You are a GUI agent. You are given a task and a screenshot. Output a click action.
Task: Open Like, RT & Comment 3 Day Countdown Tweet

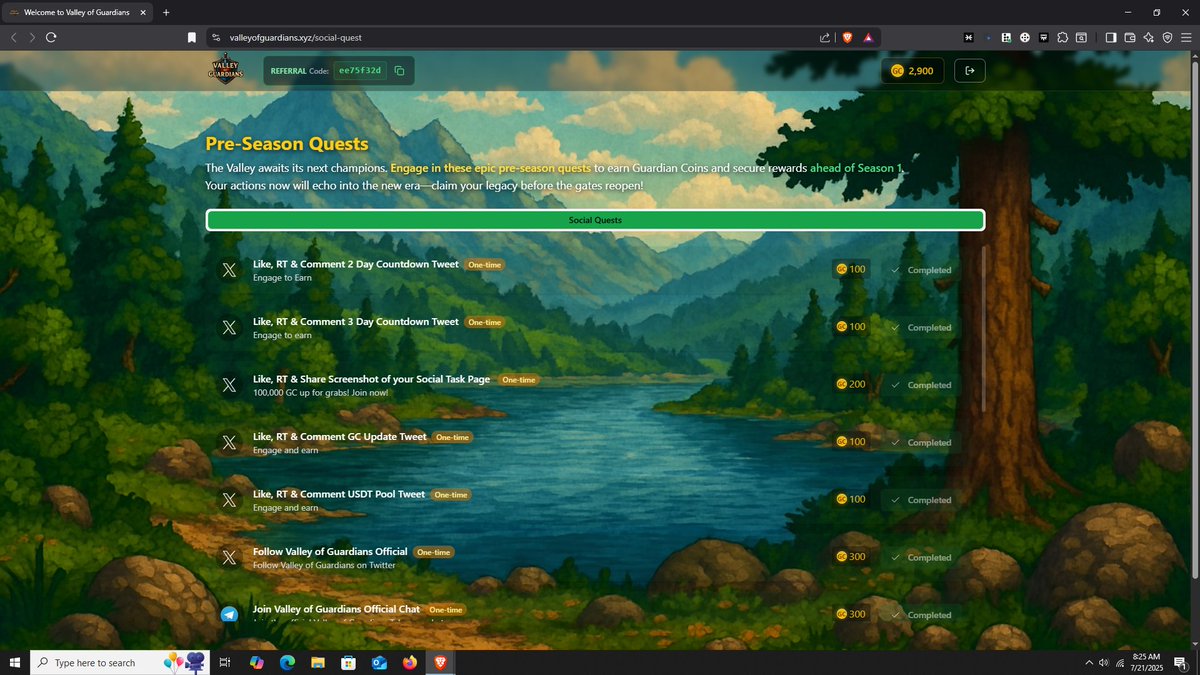click(x=355, y=322)
